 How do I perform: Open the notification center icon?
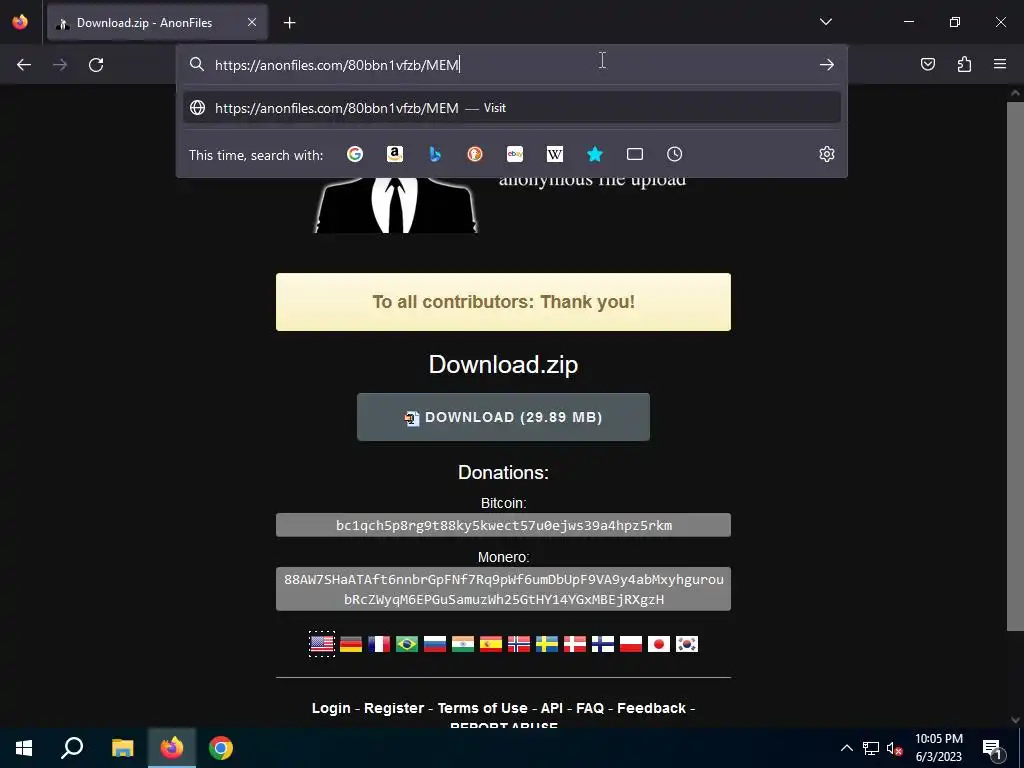click(993, 748)
